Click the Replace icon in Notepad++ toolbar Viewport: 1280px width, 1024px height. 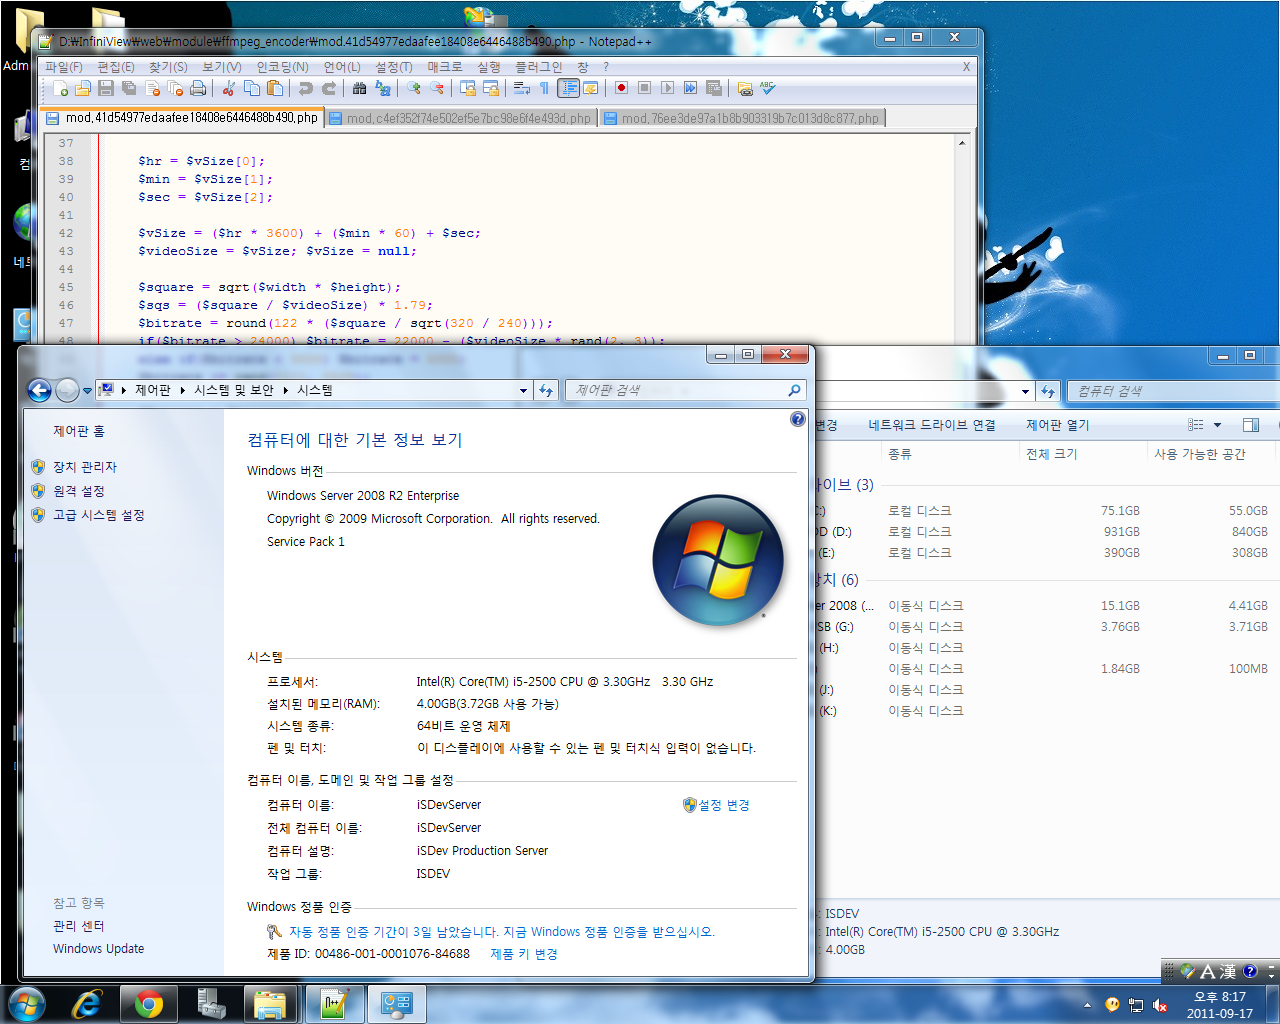pyautogui.click(x=383, y=88)
